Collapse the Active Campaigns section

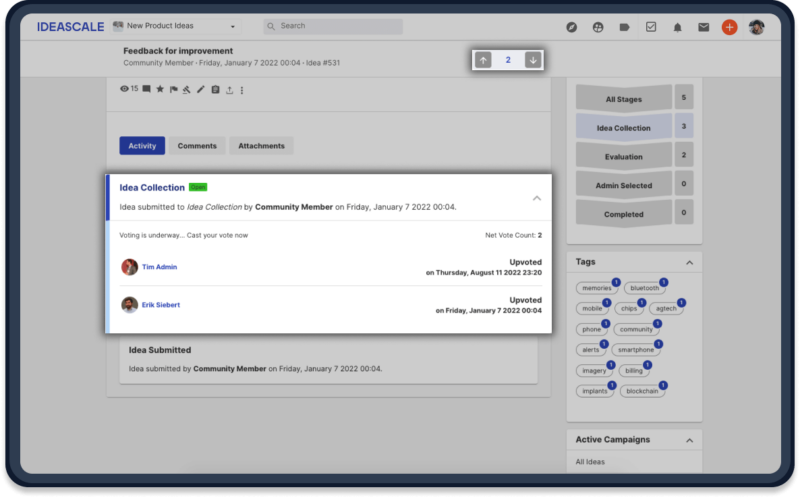pyautogui.click(x=689, y=440)
